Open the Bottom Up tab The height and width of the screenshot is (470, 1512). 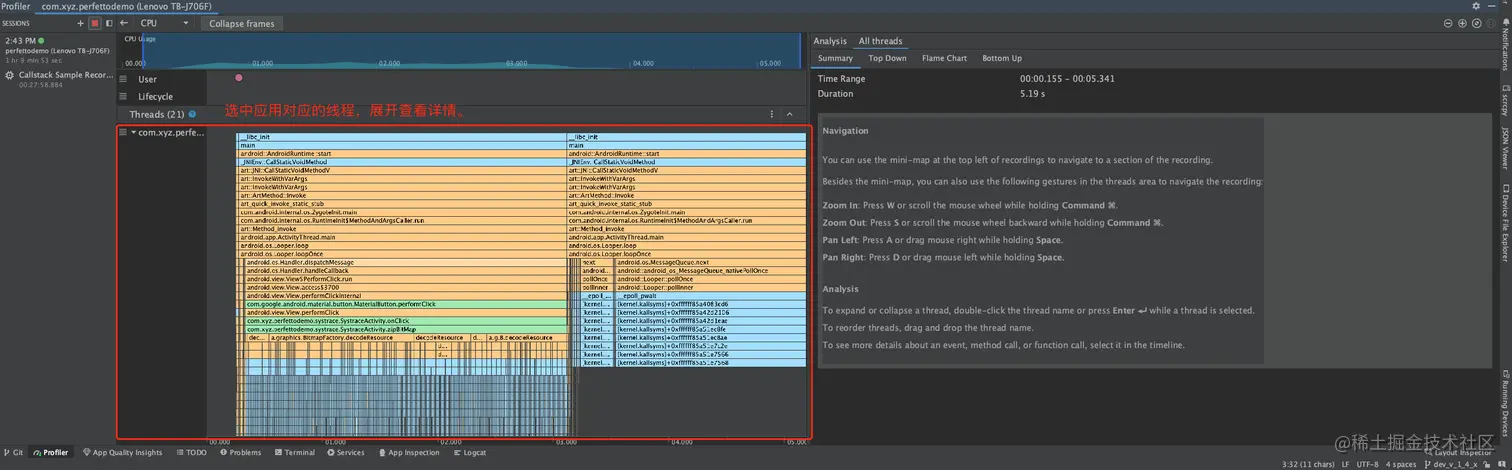point(1002,58)
